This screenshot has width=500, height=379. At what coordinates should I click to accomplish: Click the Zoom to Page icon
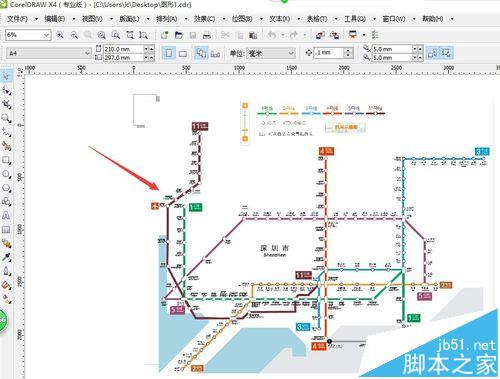click(x=116, y=35)
